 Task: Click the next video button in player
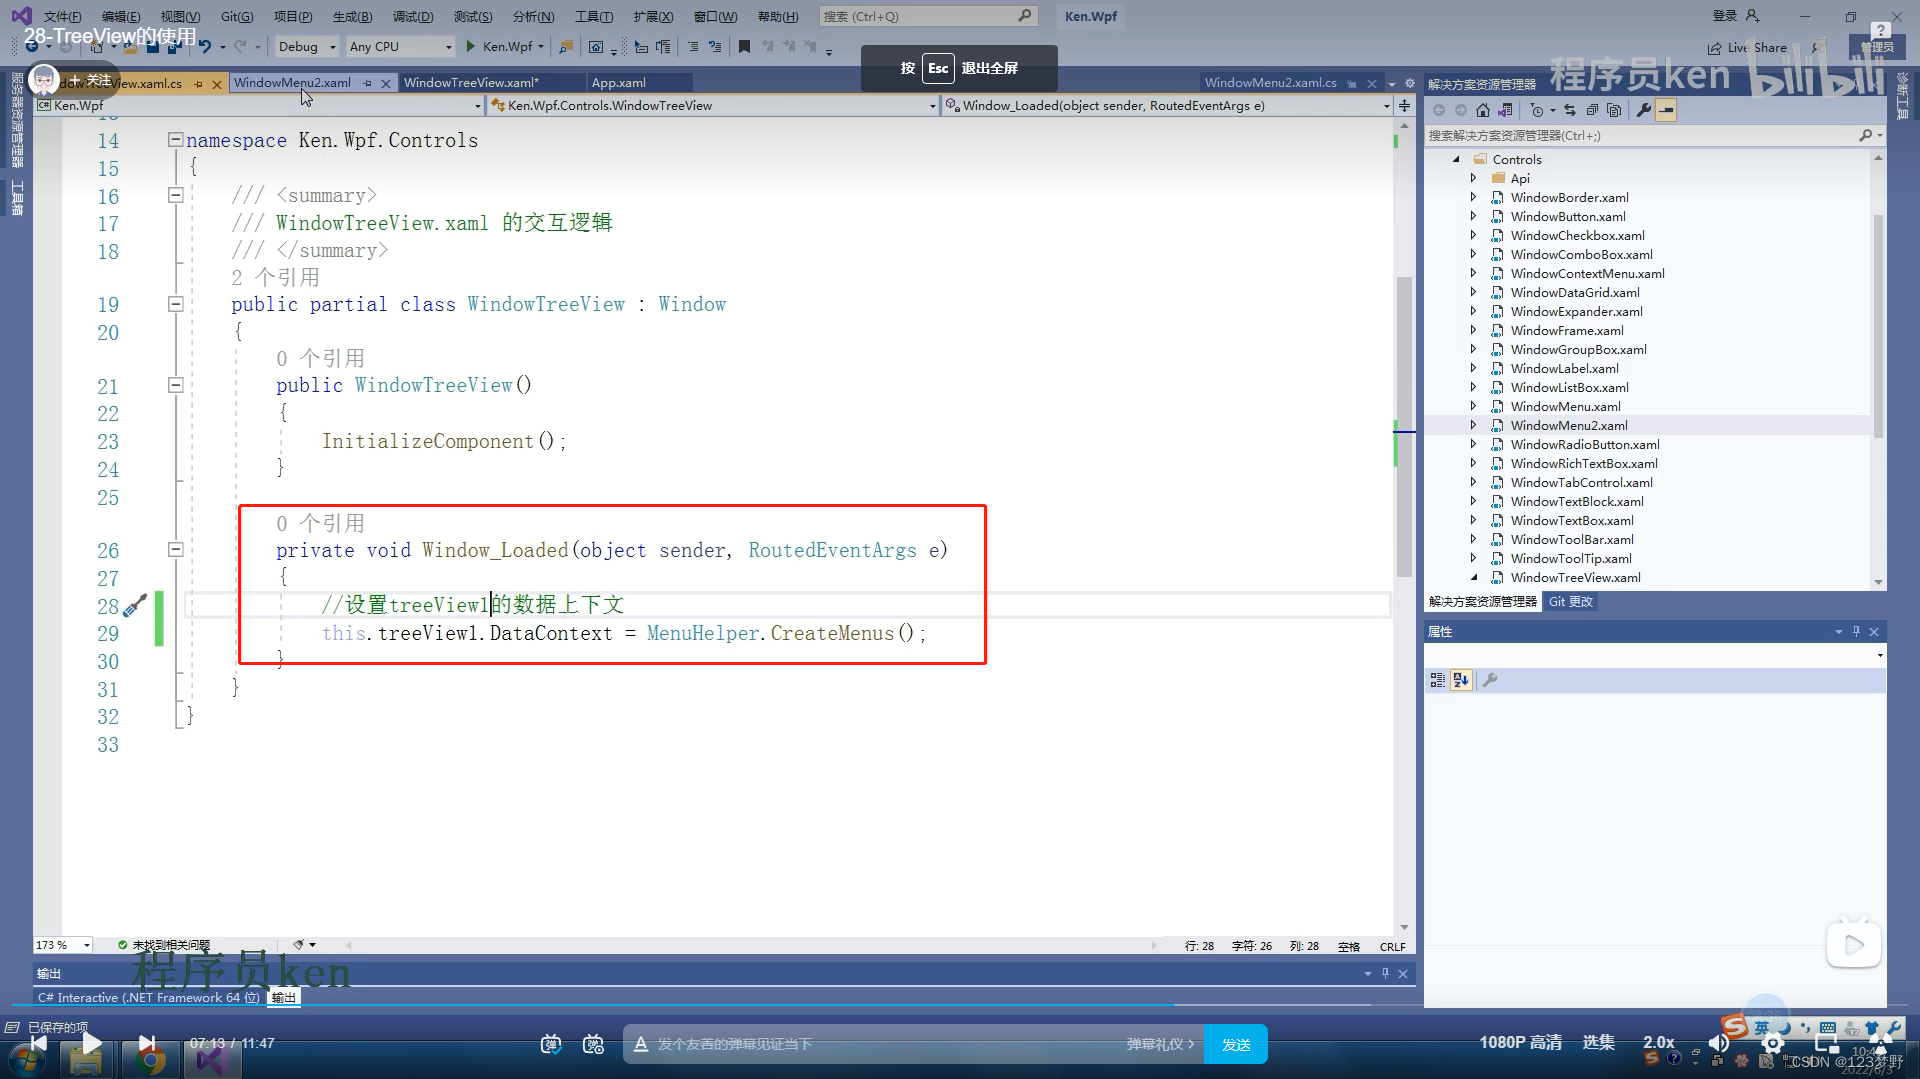point(146,1043)
